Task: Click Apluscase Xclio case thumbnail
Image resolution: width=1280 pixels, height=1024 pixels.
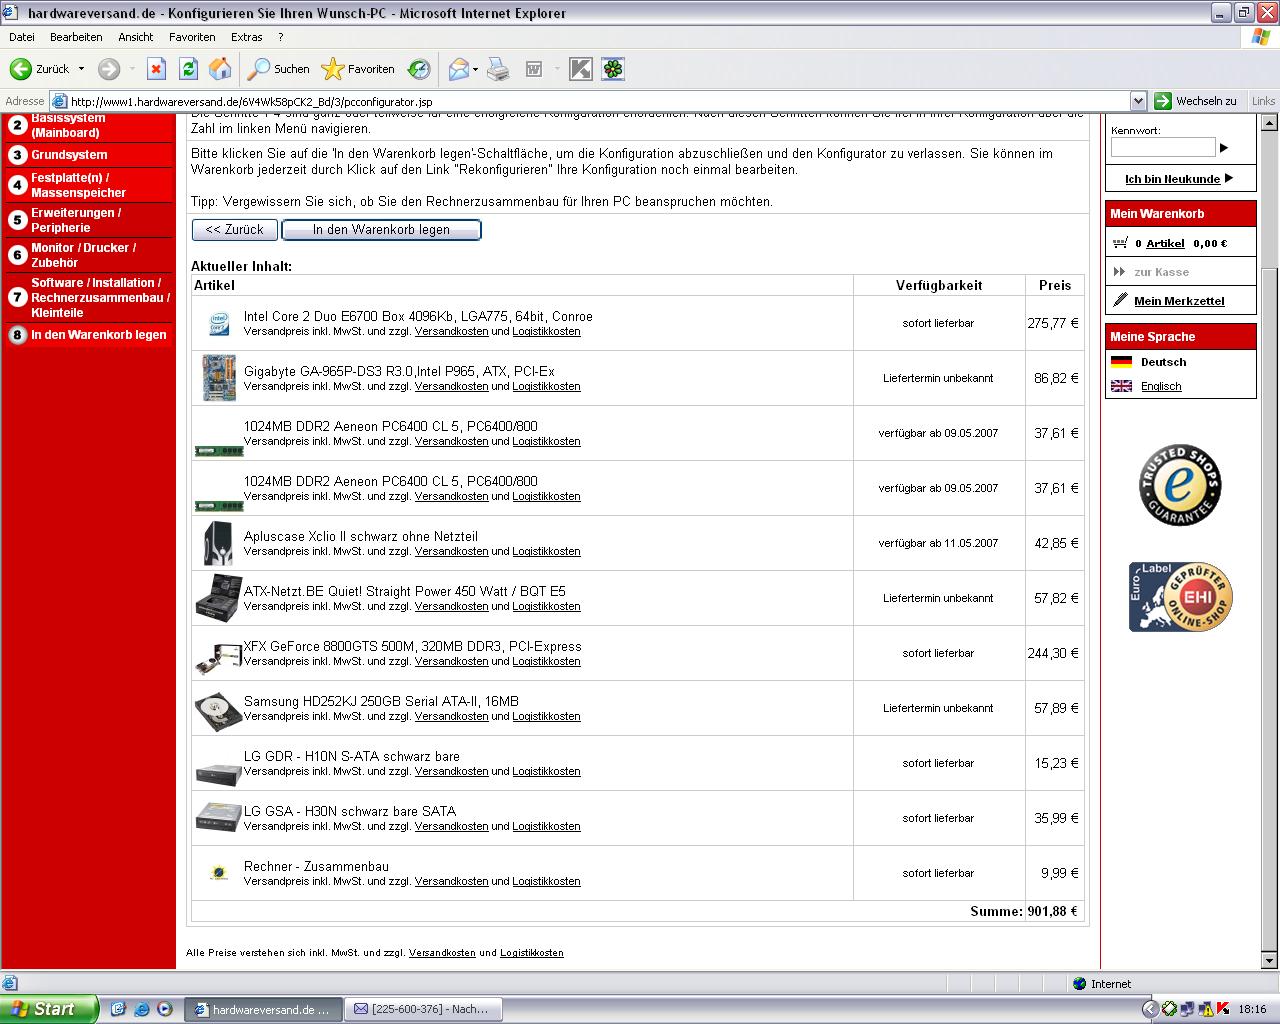Action: click(218, 543)
